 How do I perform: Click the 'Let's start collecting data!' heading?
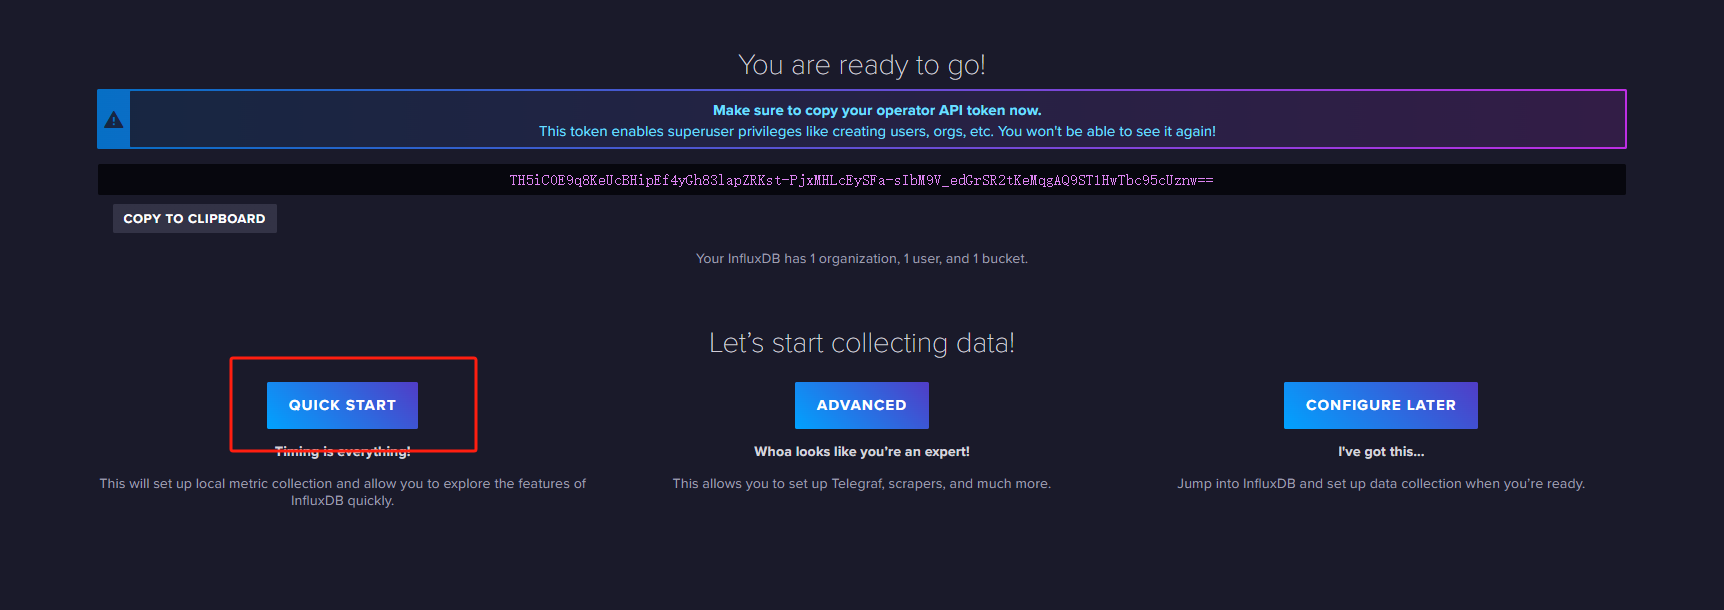[862, 343]
